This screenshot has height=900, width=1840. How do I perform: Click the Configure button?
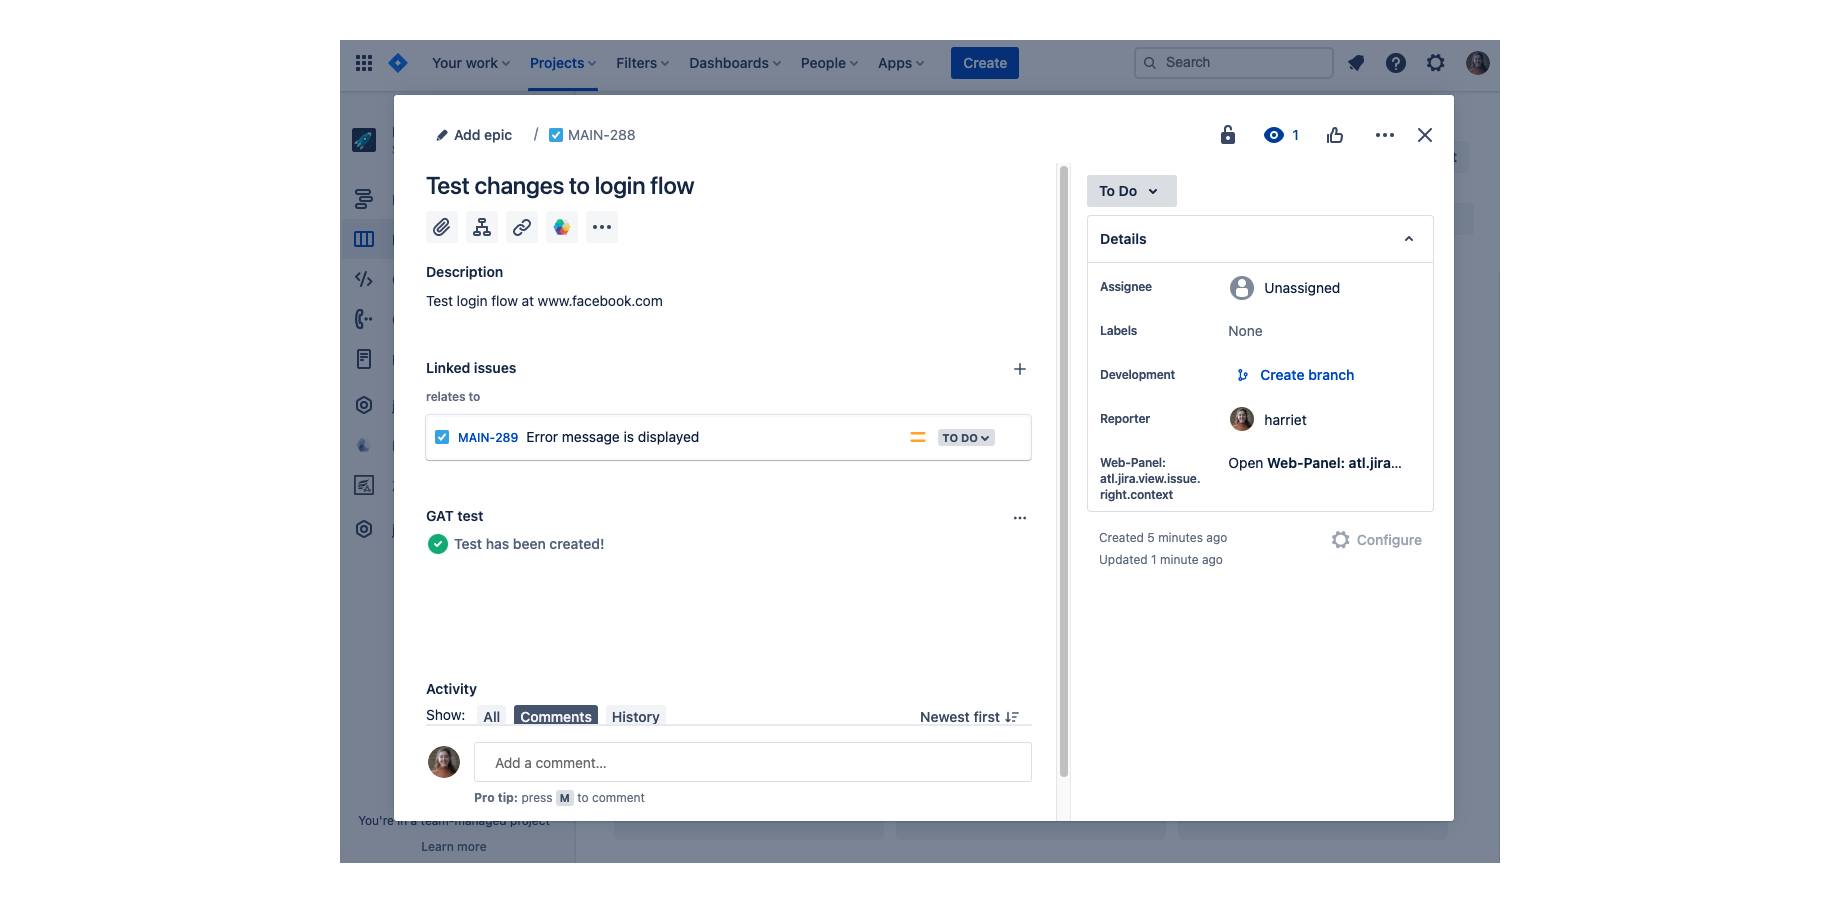click(1377, 540)
